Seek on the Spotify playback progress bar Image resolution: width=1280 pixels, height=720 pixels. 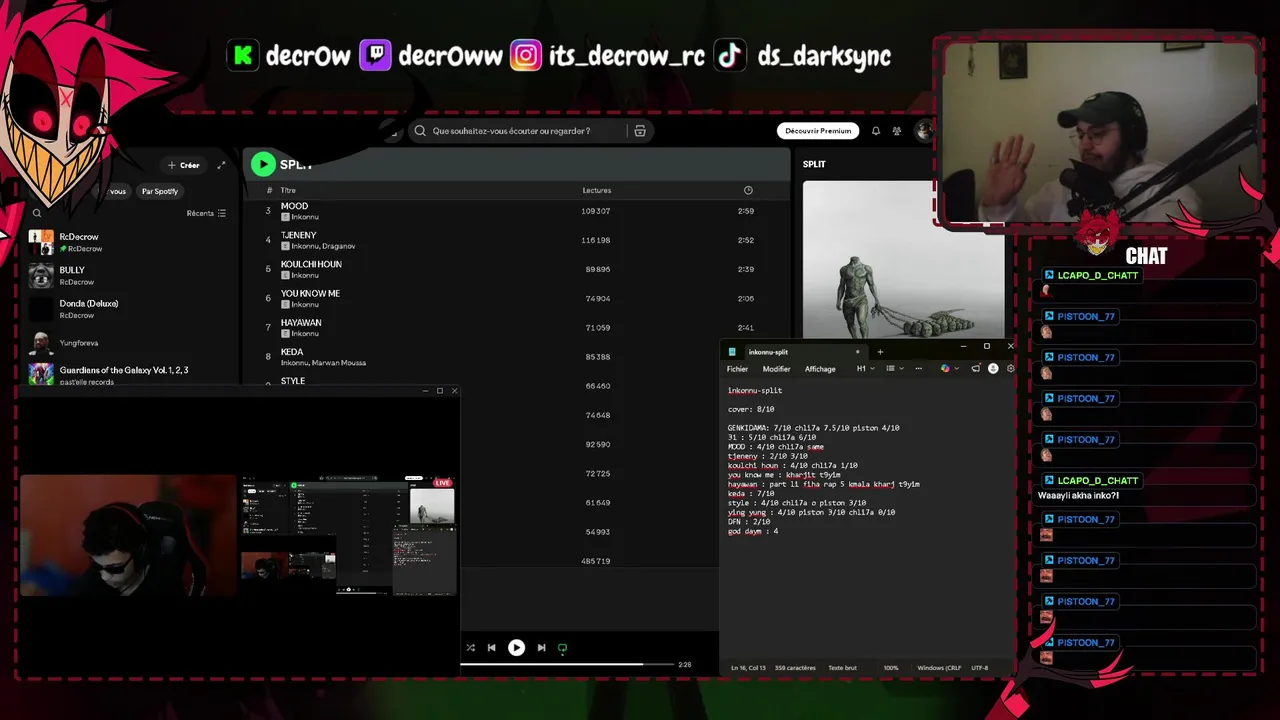[566, 664]
